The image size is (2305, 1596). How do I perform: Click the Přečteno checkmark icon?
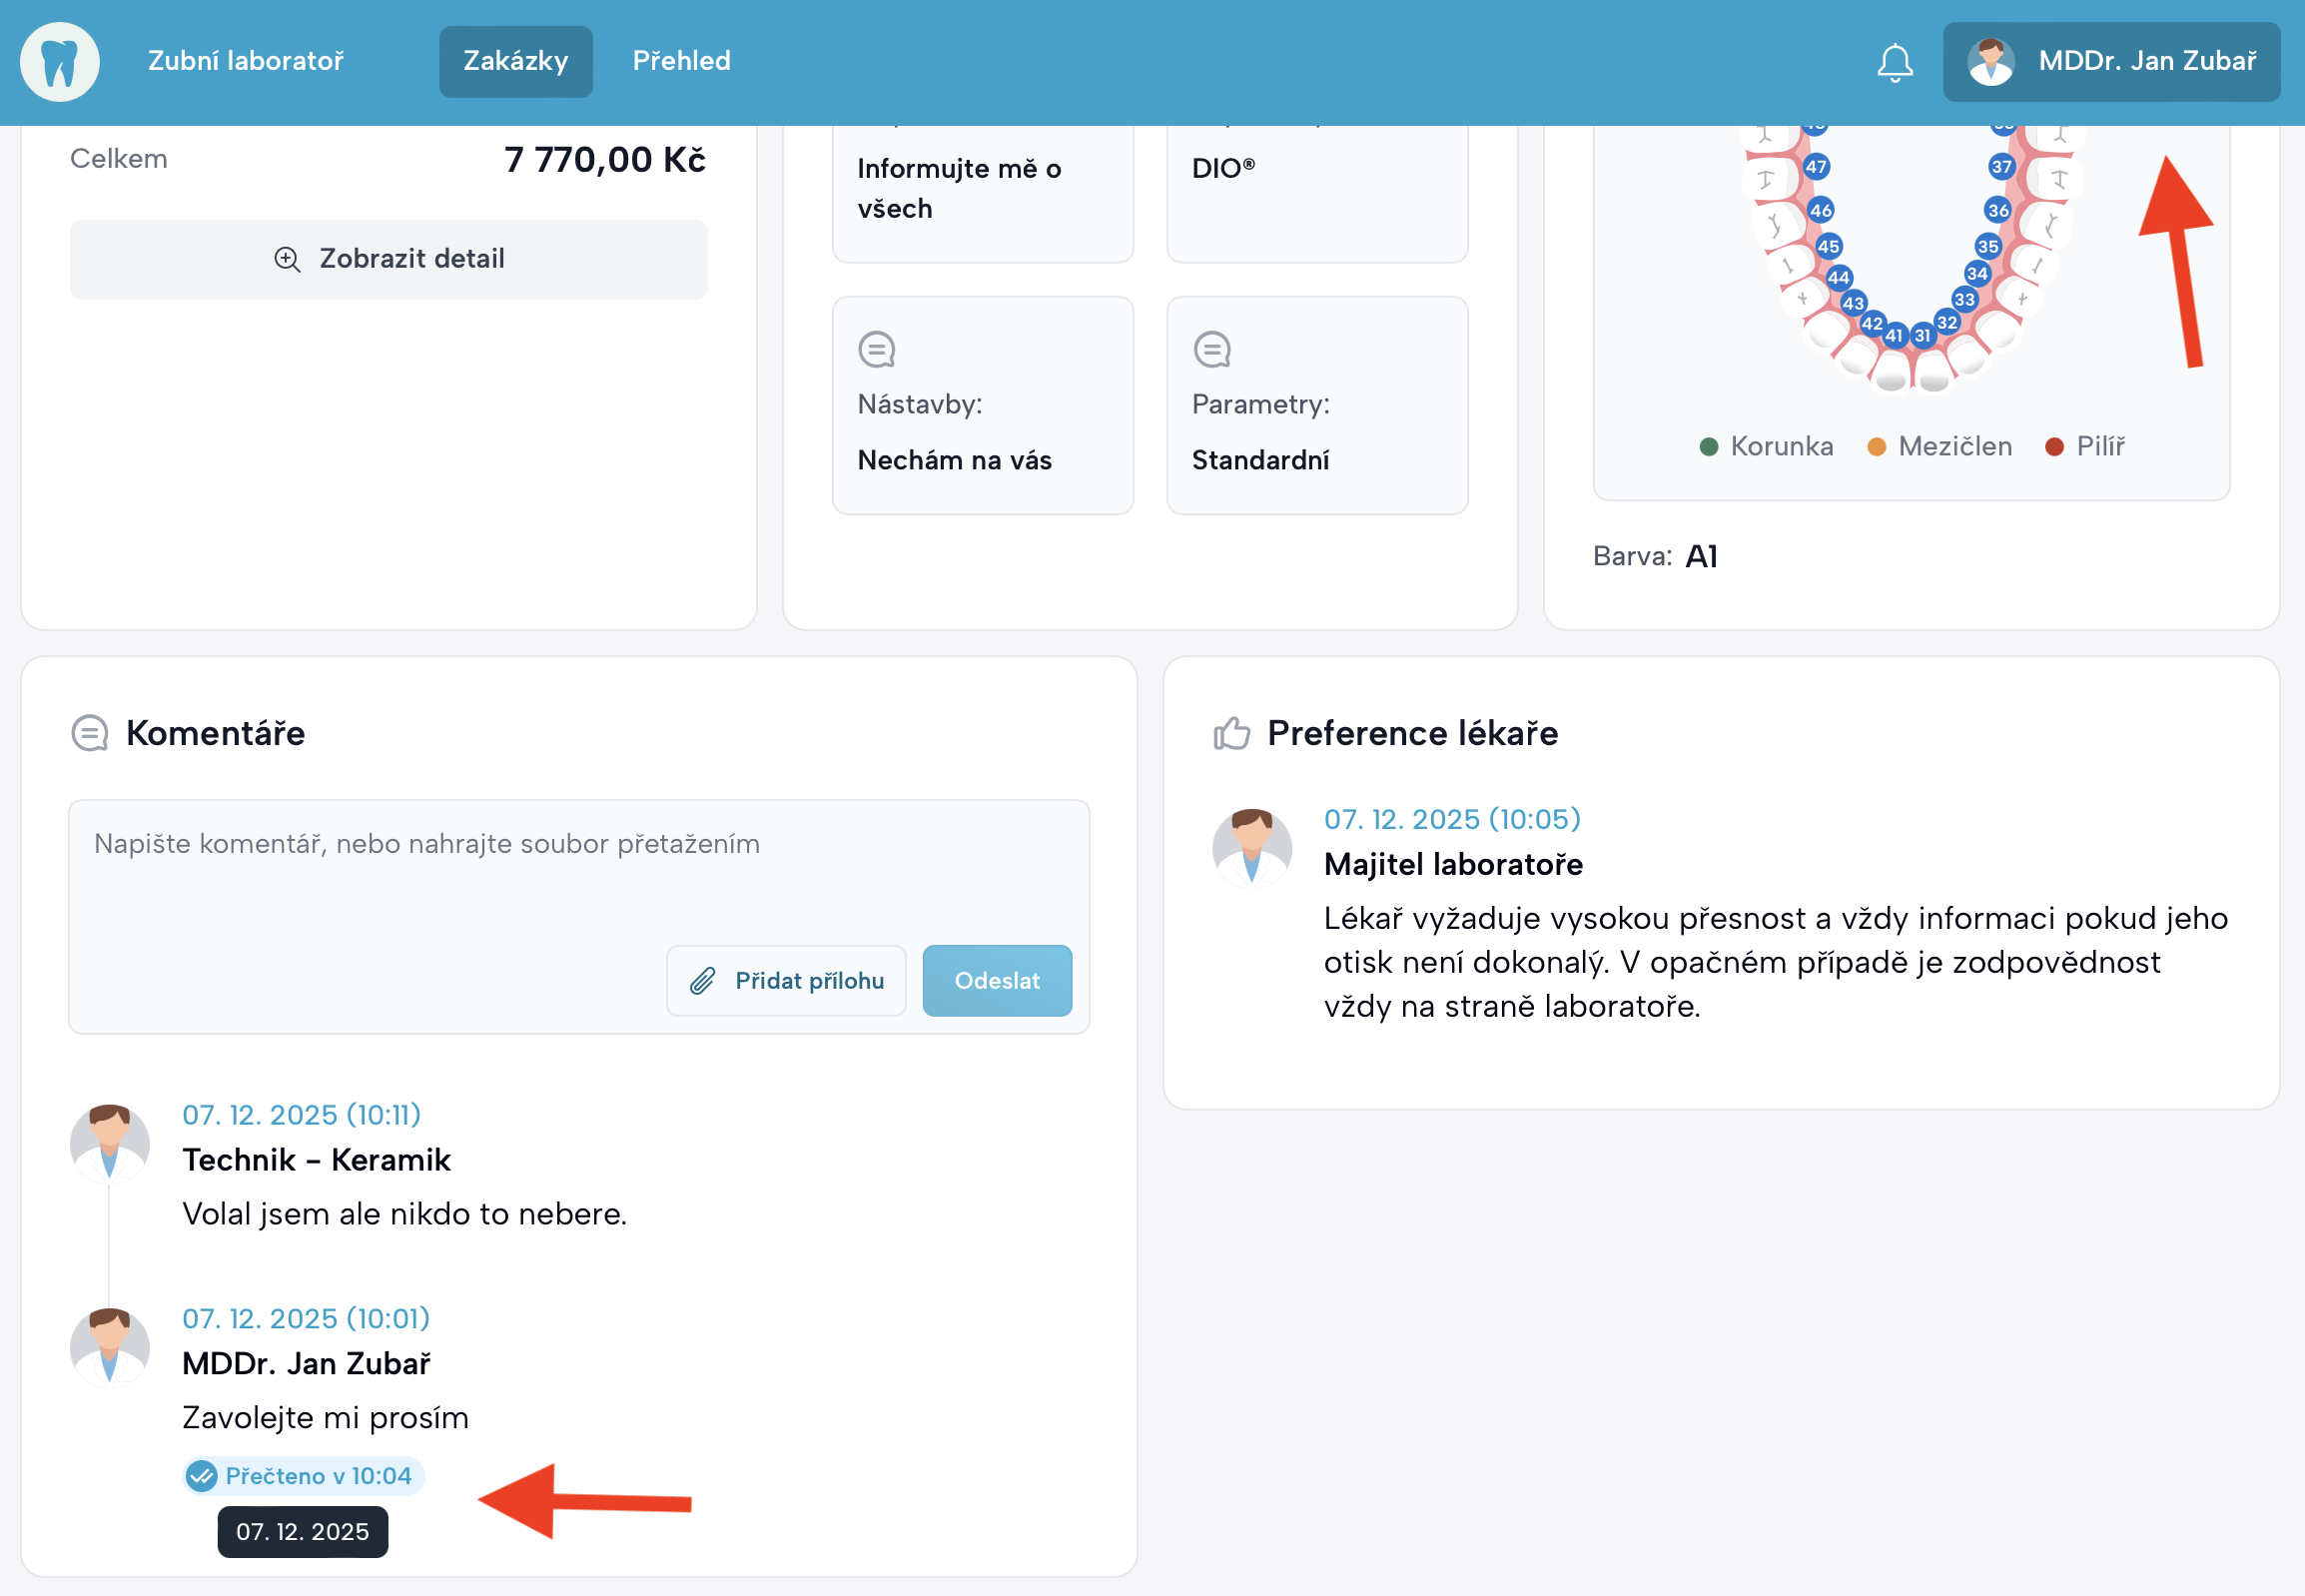pyautogui.click(x=202, y=1476)
